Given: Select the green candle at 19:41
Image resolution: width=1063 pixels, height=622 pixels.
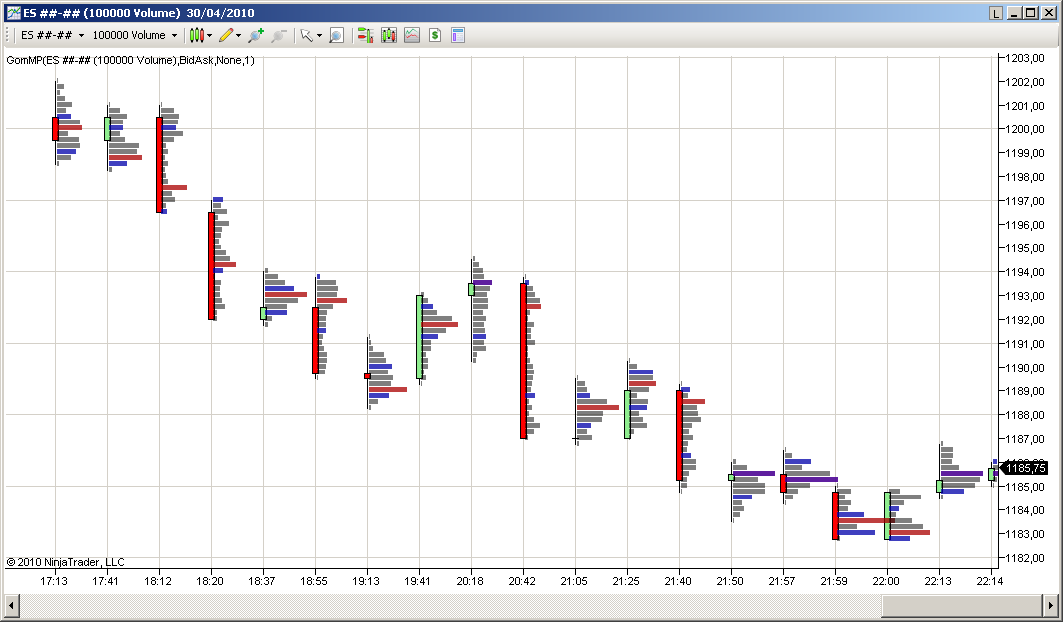Looking at the screenshot, I should 420,336.
